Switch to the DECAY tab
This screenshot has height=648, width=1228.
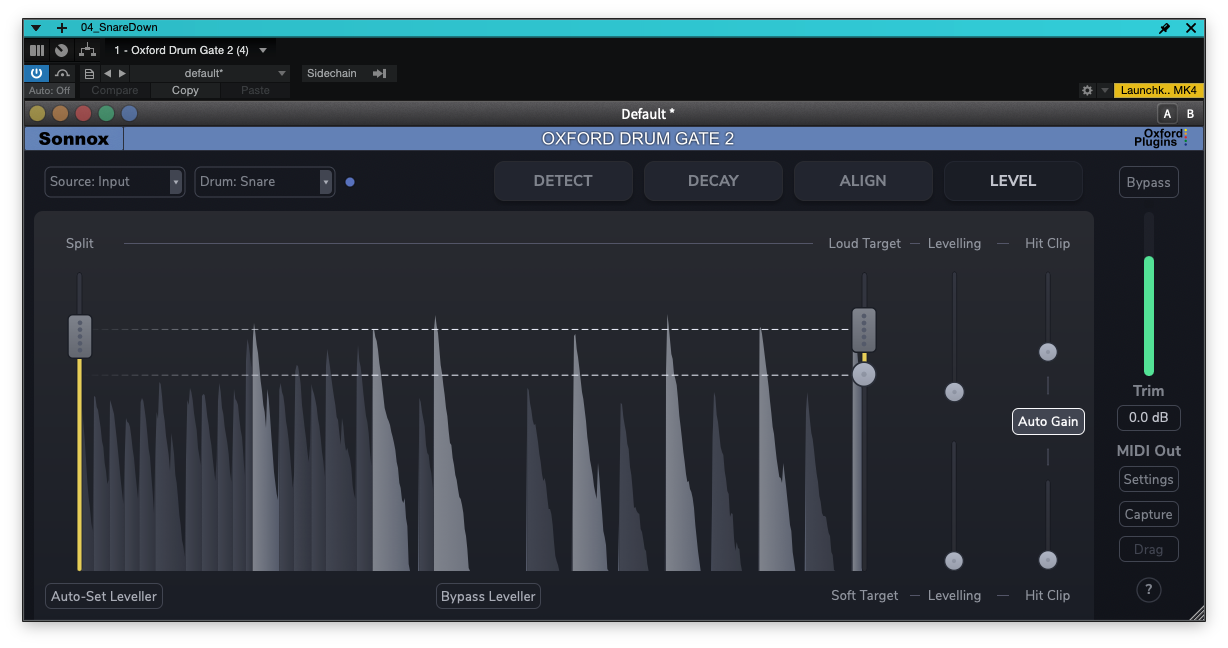pyautogui.click(x=713, y=181)
